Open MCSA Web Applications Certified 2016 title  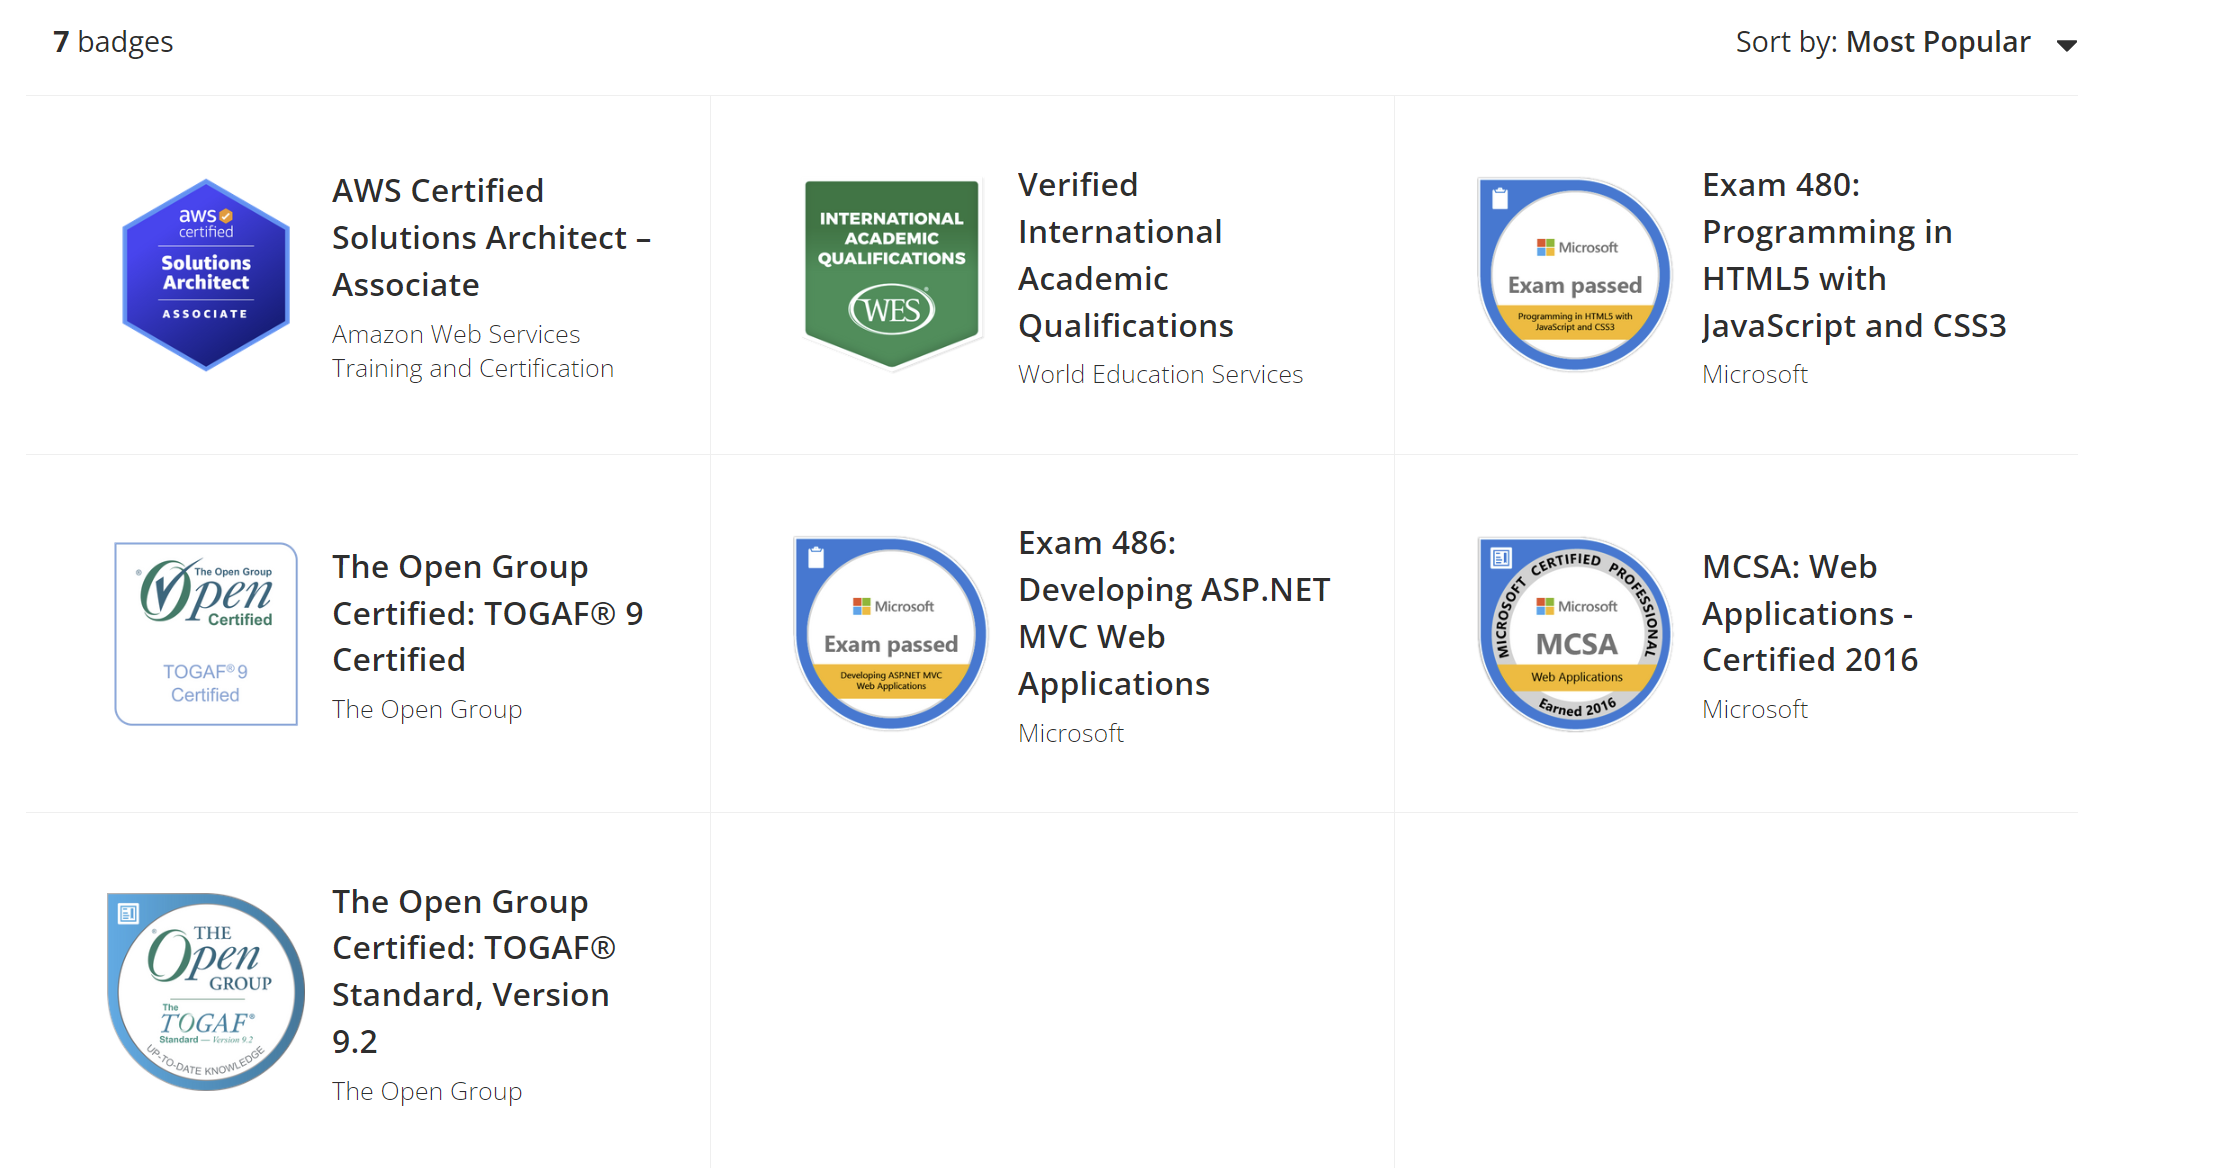(x=1810, y=613)
